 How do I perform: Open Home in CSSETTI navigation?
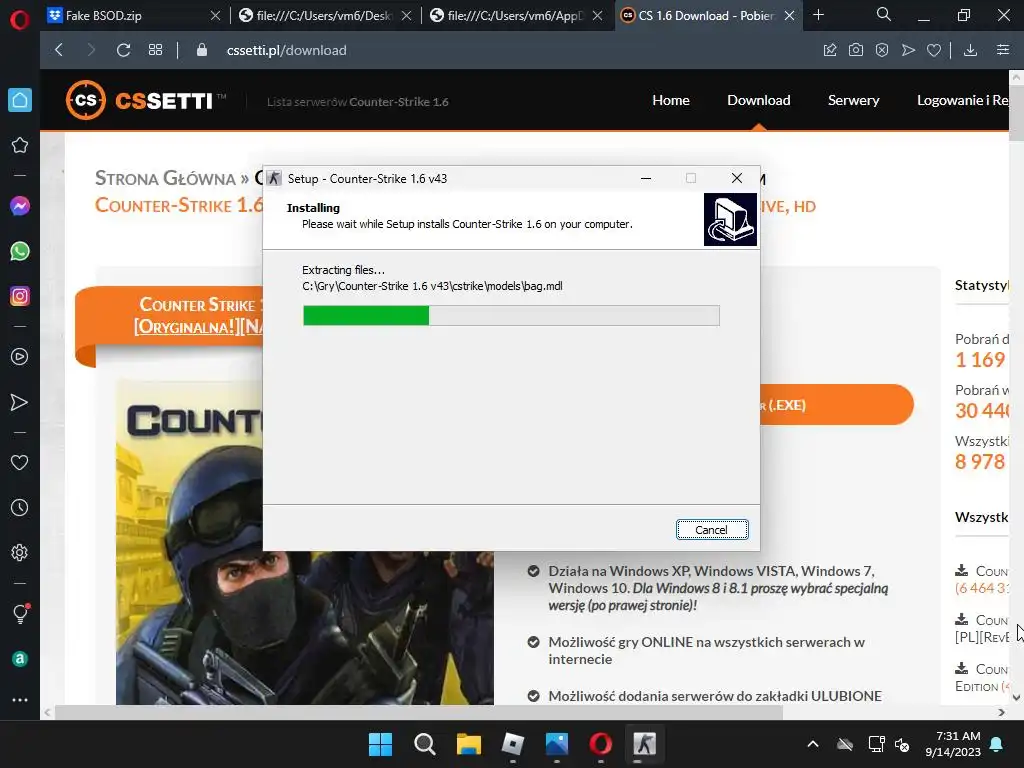pos(671,100)
